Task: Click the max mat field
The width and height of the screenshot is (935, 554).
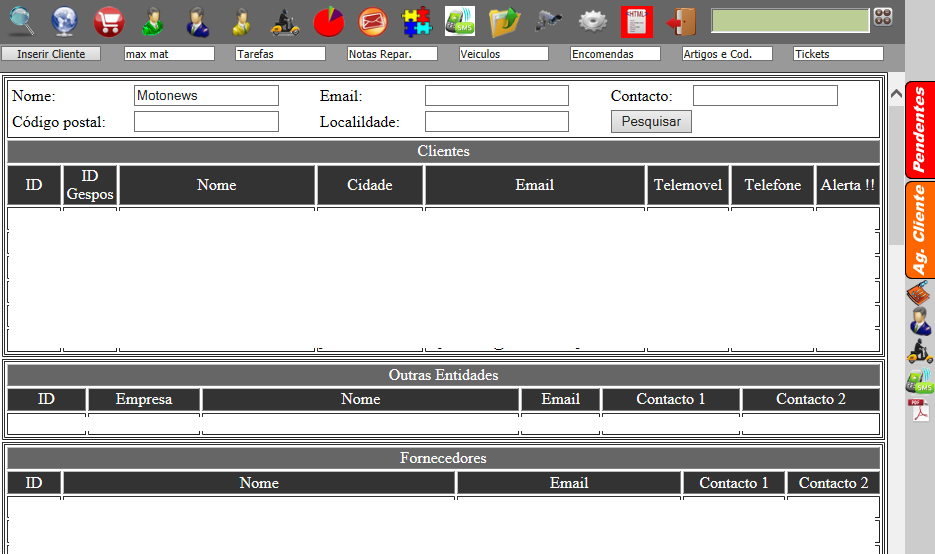Action: [169, 54]
